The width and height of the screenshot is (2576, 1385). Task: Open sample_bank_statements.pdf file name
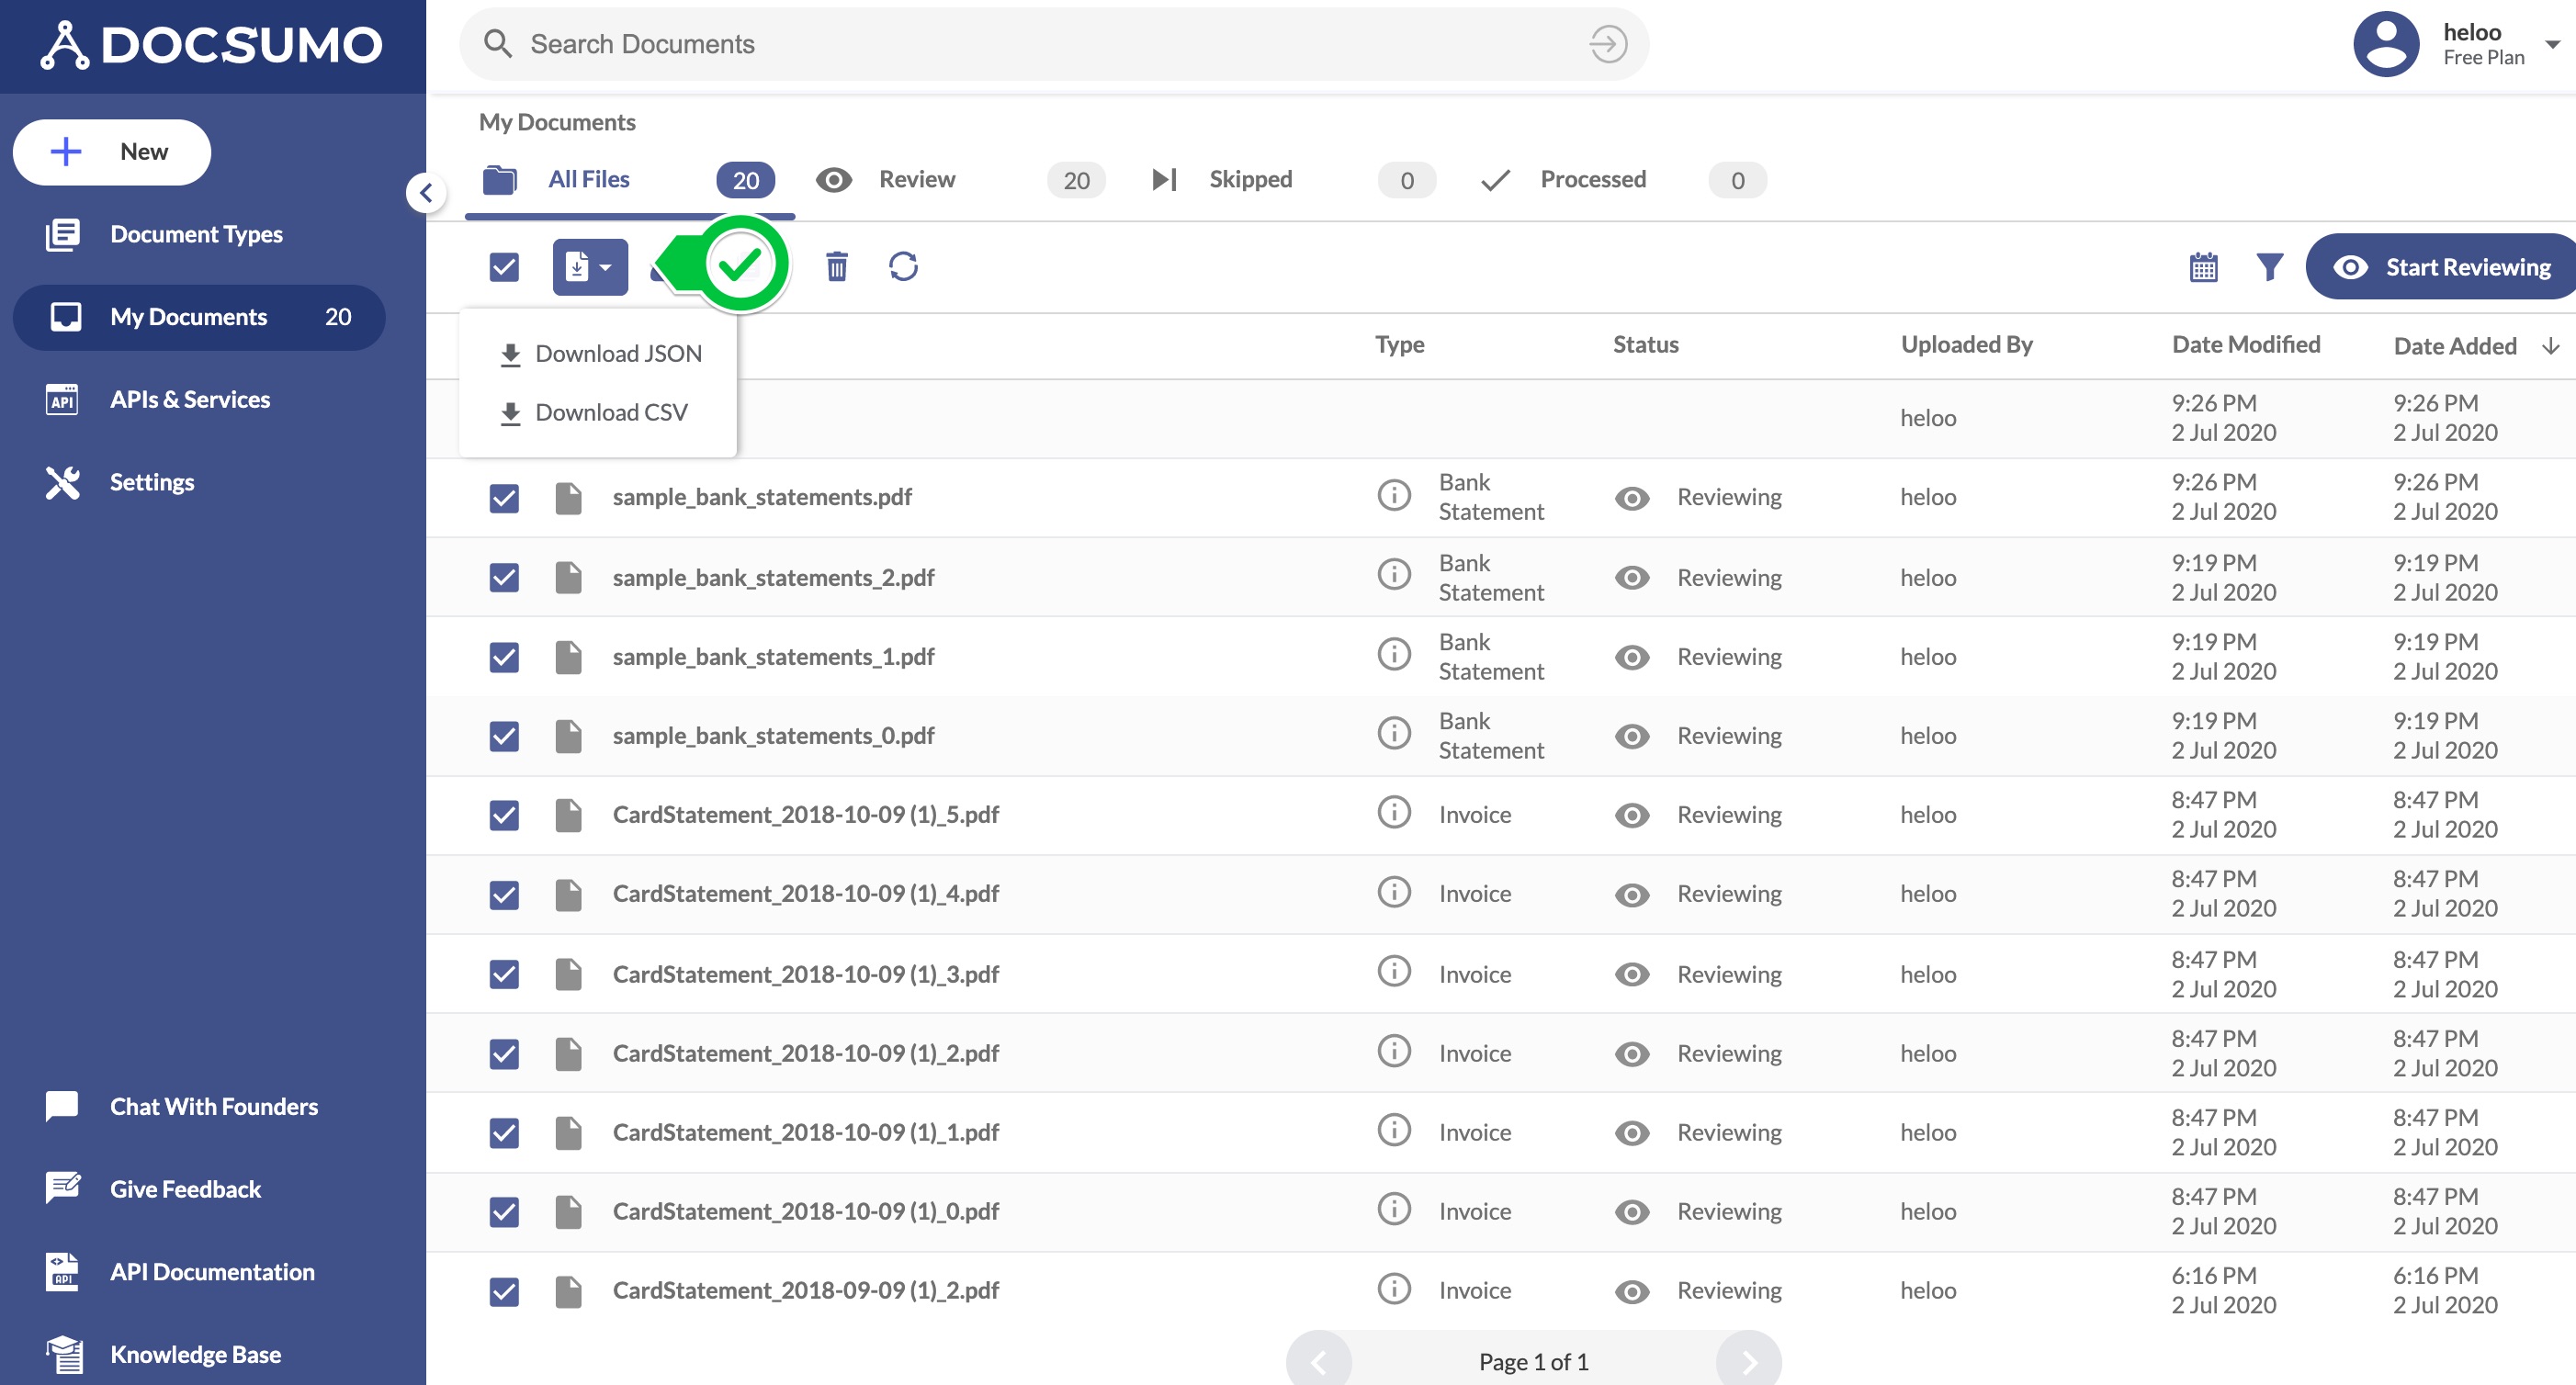pos(762,497)
